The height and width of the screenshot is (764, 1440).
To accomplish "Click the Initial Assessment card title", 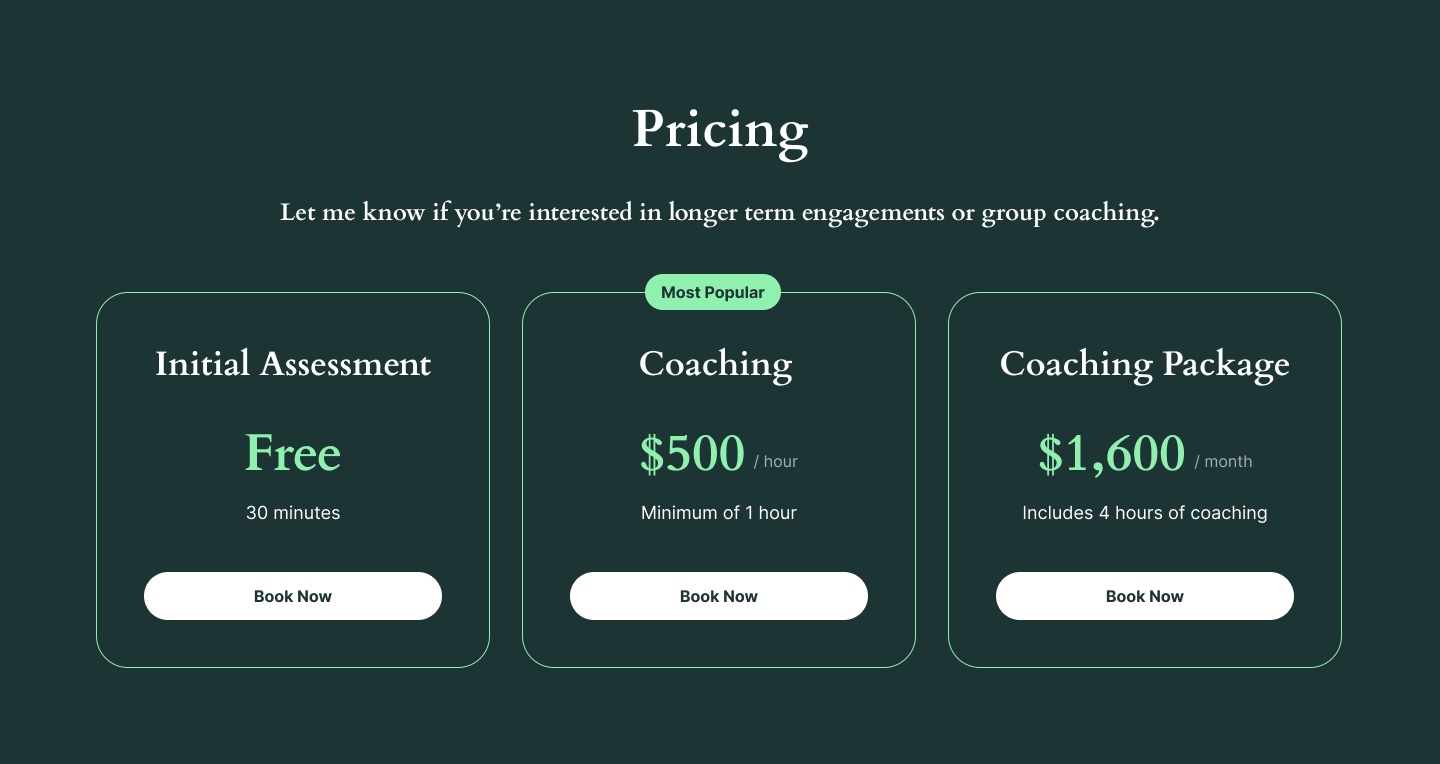I will coord(293,364).
